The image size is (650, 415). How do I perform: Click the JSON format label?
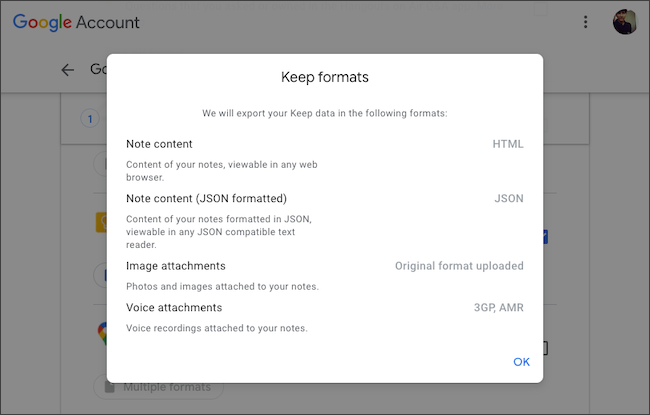(509, 198)
